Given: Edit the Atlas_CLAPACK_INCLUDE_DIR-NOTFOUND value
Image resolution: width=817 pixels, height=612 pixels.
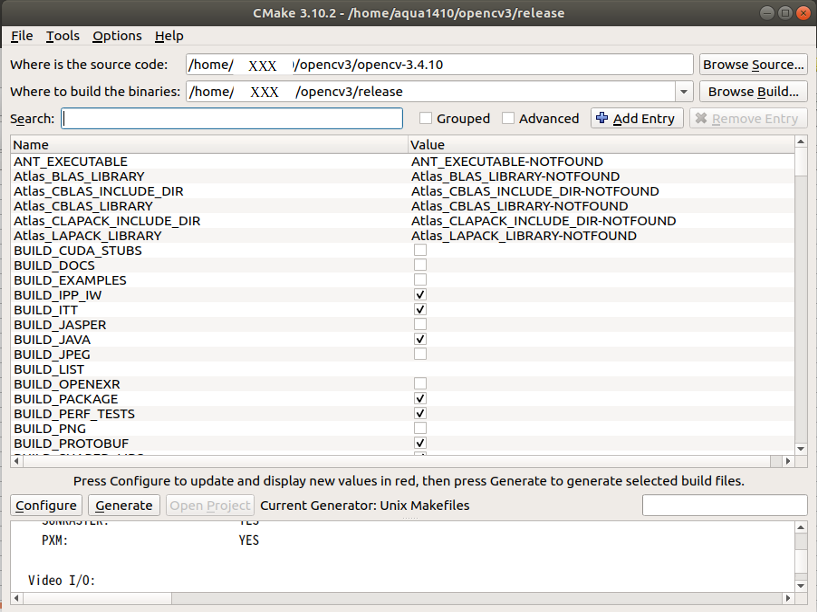Looking at the screenshot, I should (543, 221).
